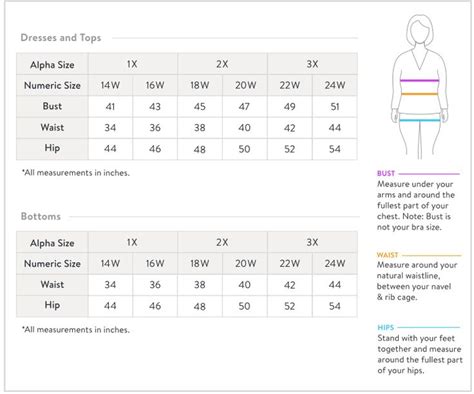474x394 pixels.
Task: Click 18W numeric size in Dresses table
Action: point(200,85)
